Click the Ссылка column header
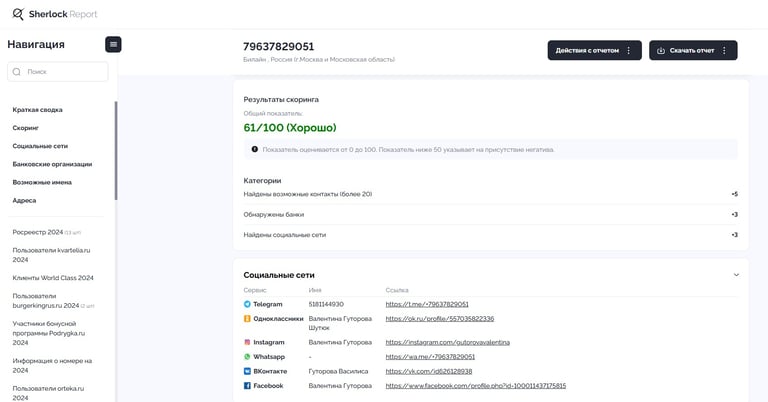 point(397,290)
